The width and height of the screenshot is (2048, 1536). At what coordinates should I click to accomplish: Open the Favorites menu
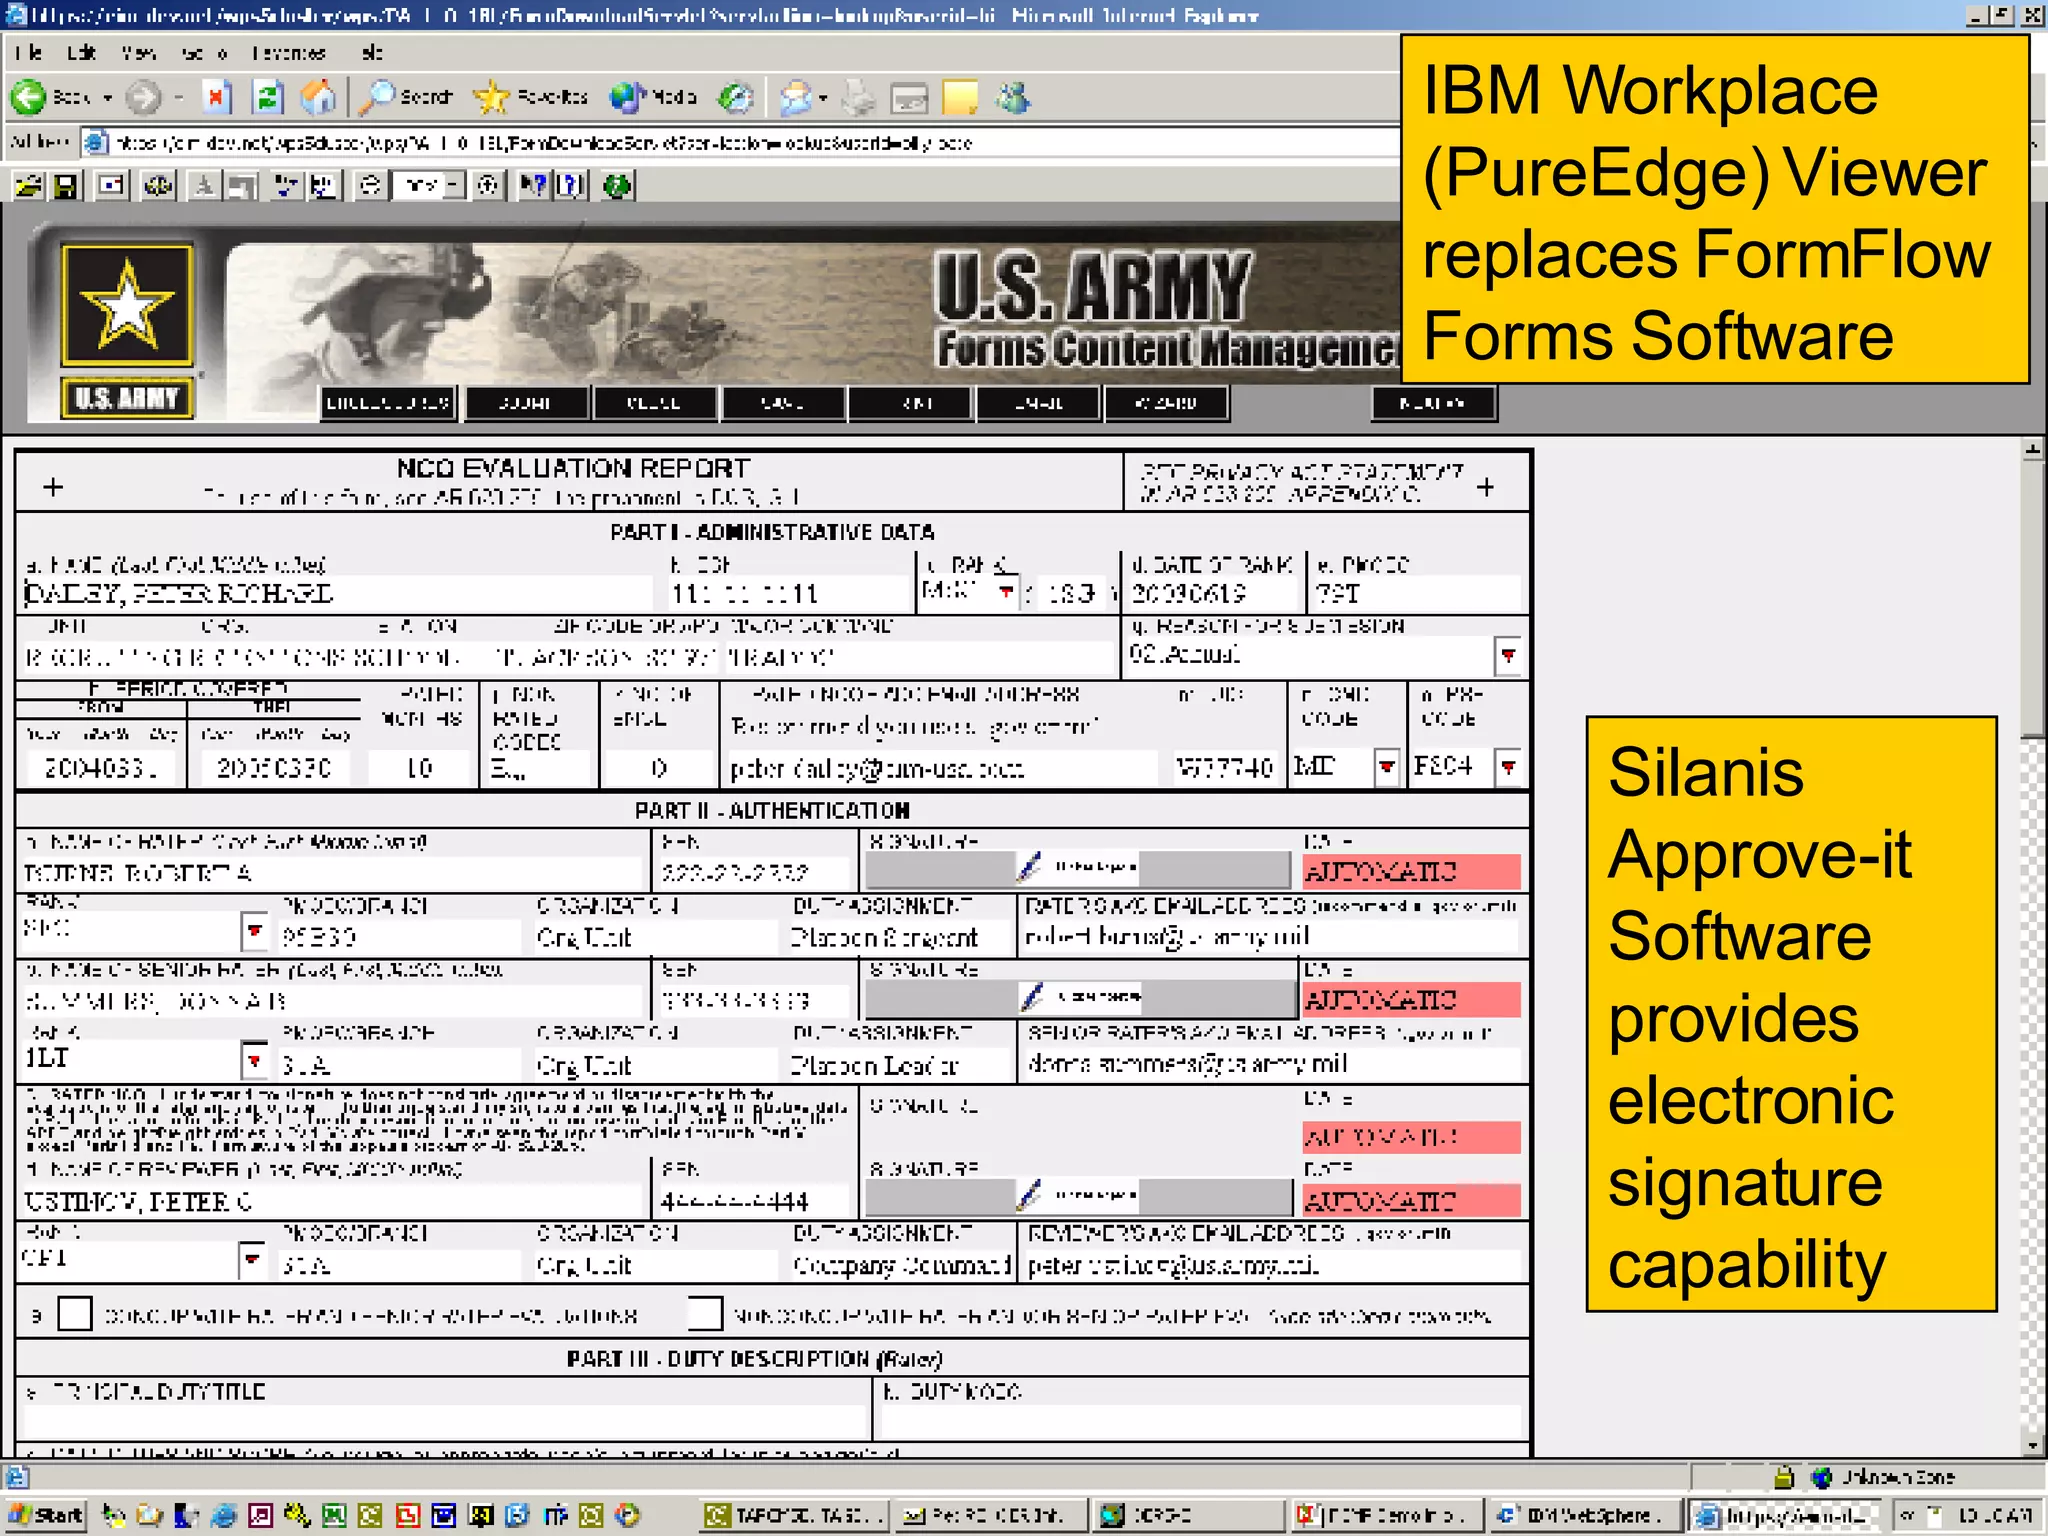point(288,53)
